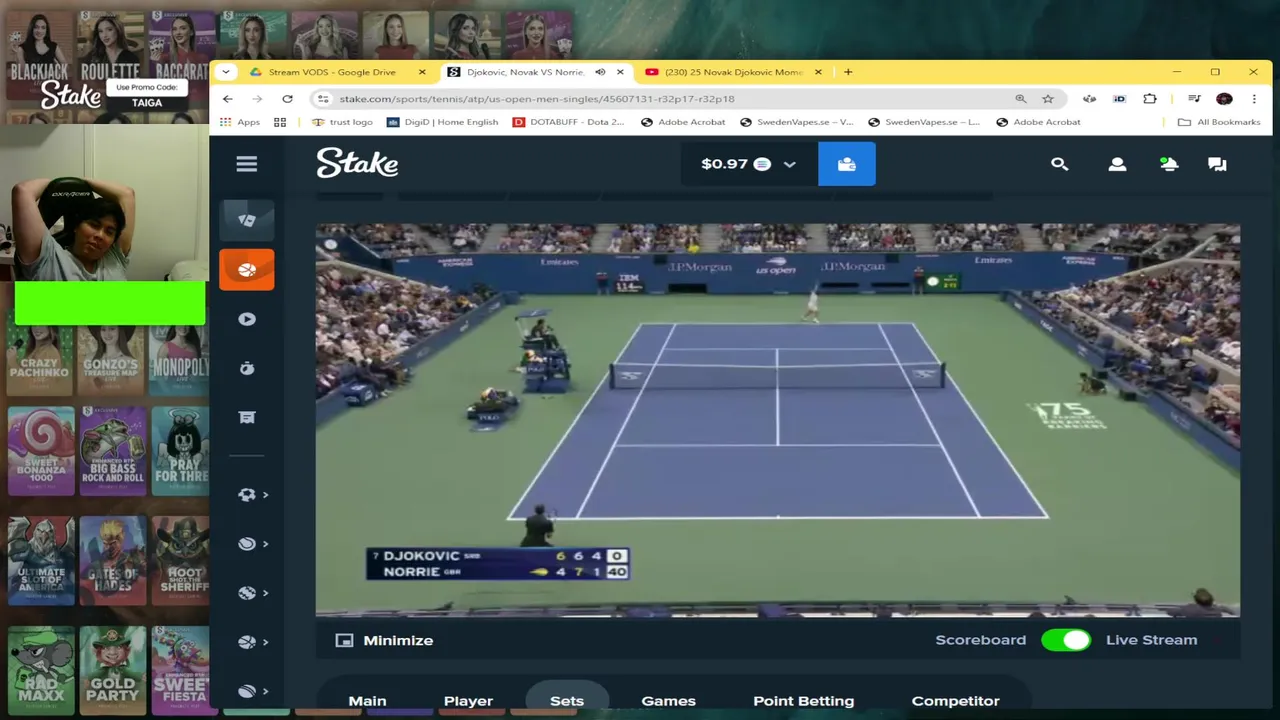Select the Sets markets tab
Viewport: 1280px width, 720px height.
567,701
